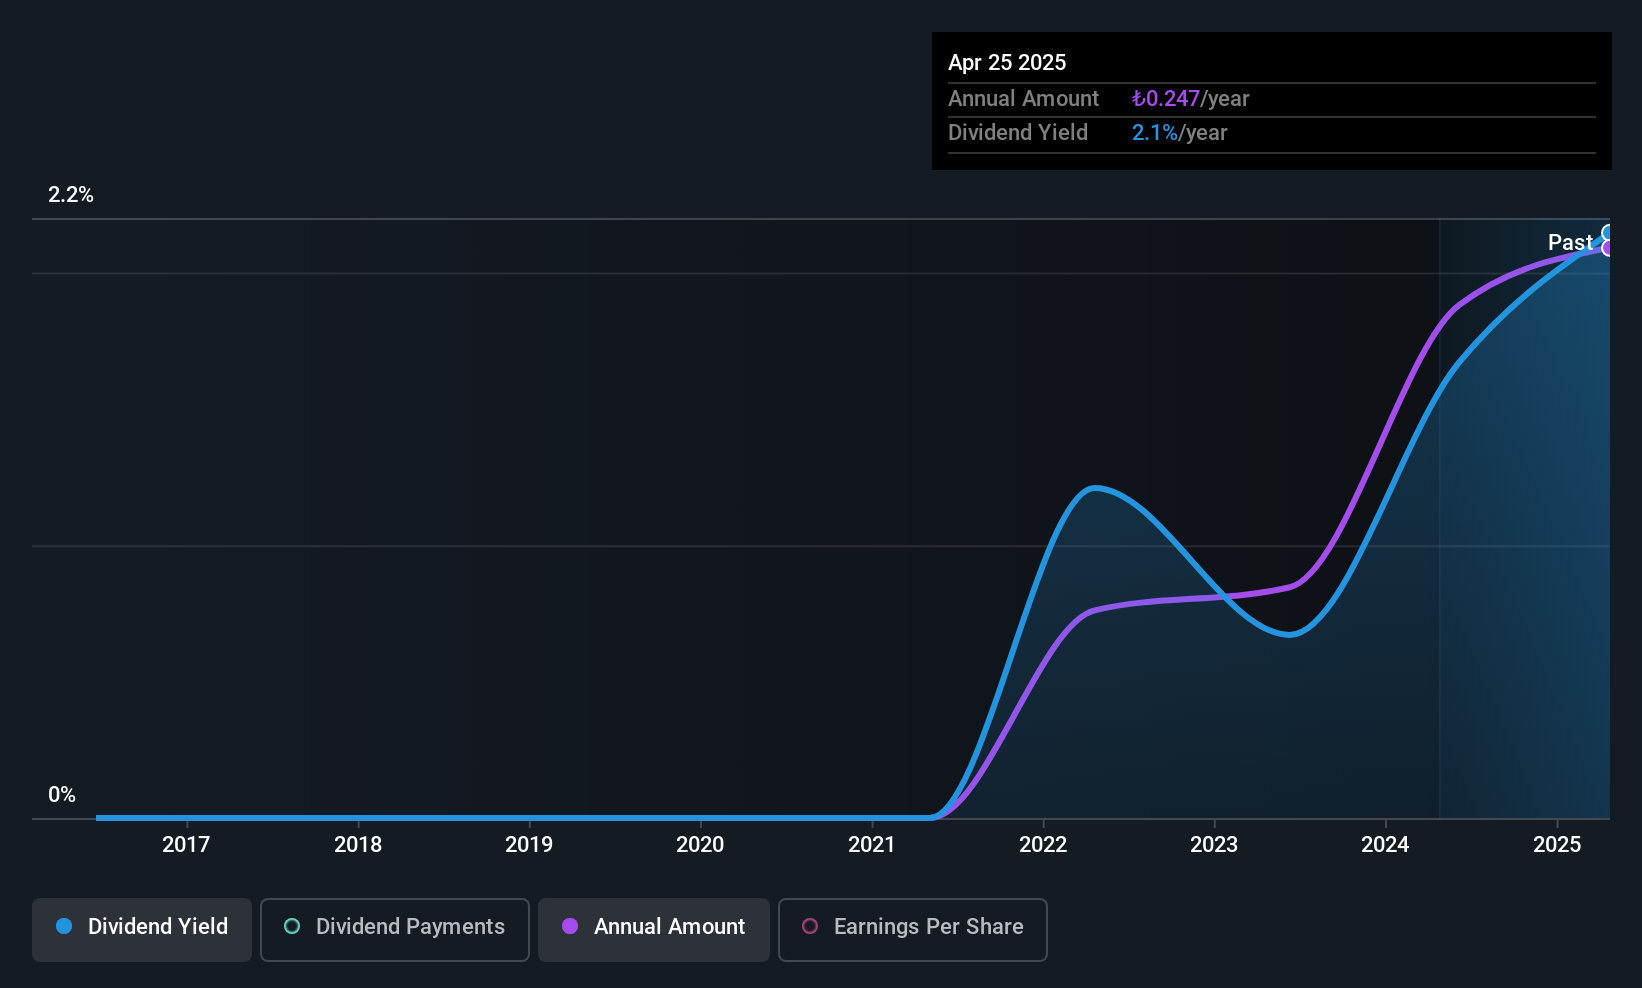
Task: Enable the Dividend Payments series
Action: coord(395,929)
